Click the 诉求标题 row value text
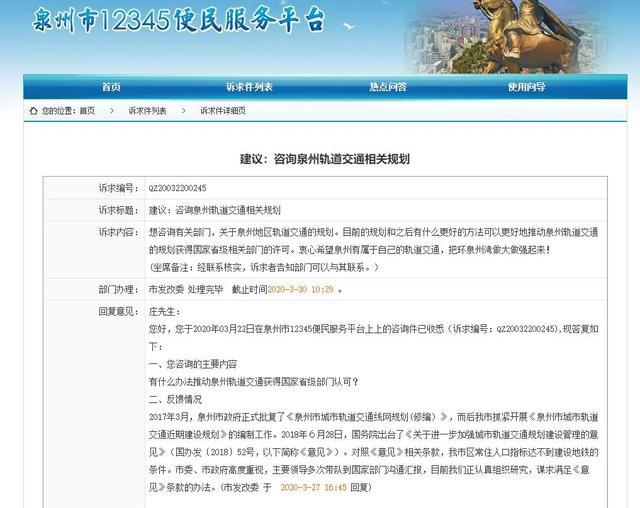 coord(215,210)
